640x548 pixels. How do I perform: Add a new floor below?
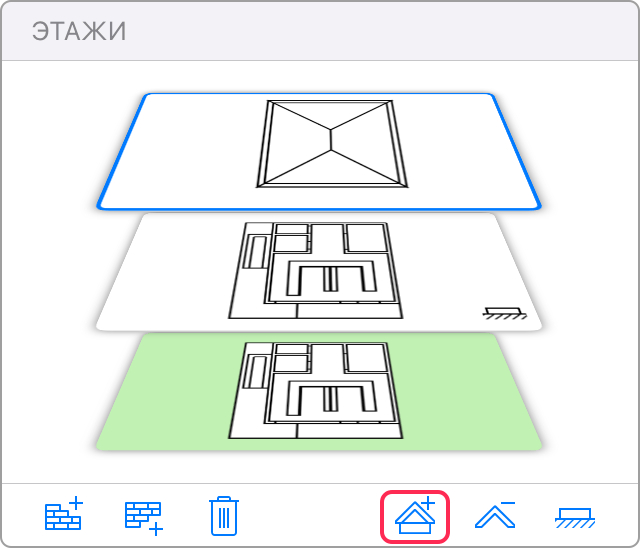click(144, 518)
